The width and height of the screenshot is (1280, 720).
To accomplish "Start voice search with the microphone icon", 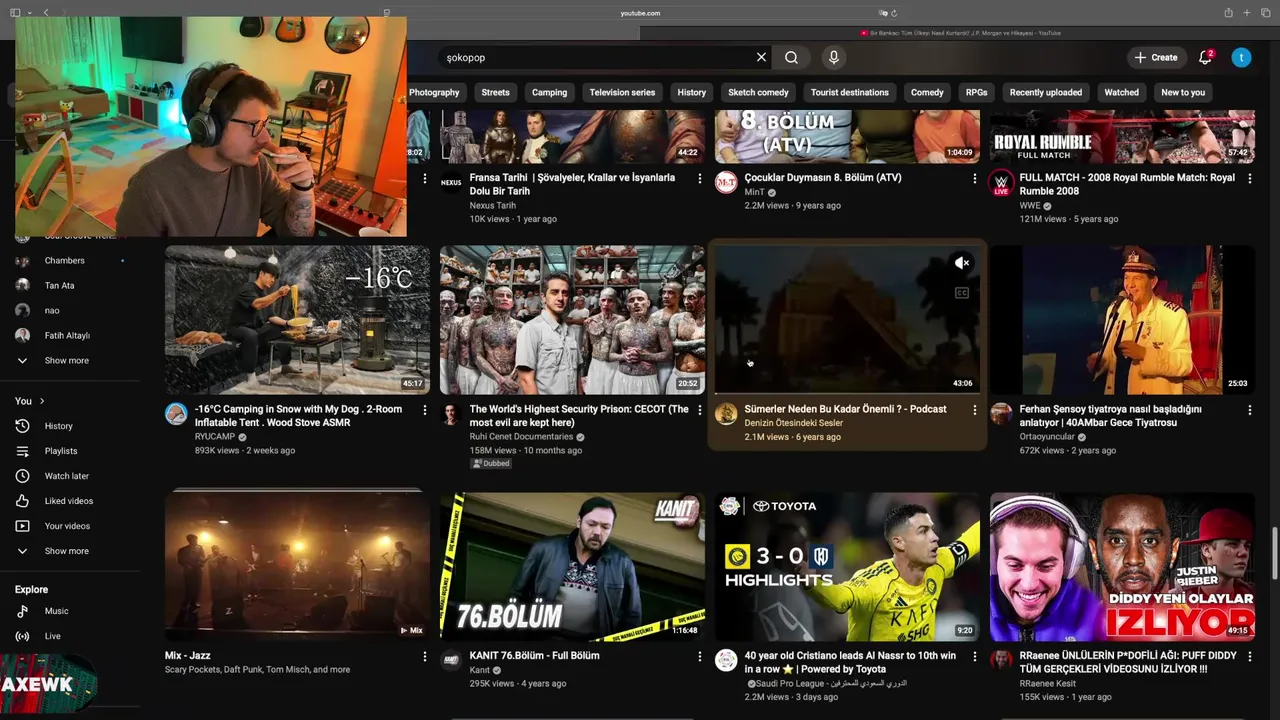I will pos(833,58).
